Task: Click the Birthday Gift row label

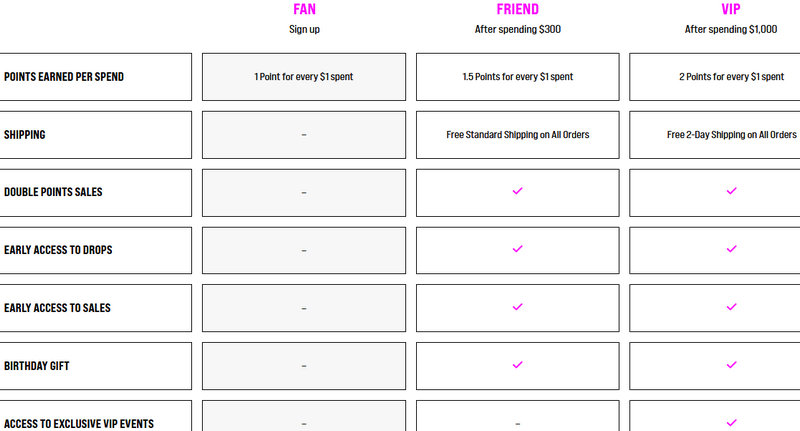Action: click(37, 366)
